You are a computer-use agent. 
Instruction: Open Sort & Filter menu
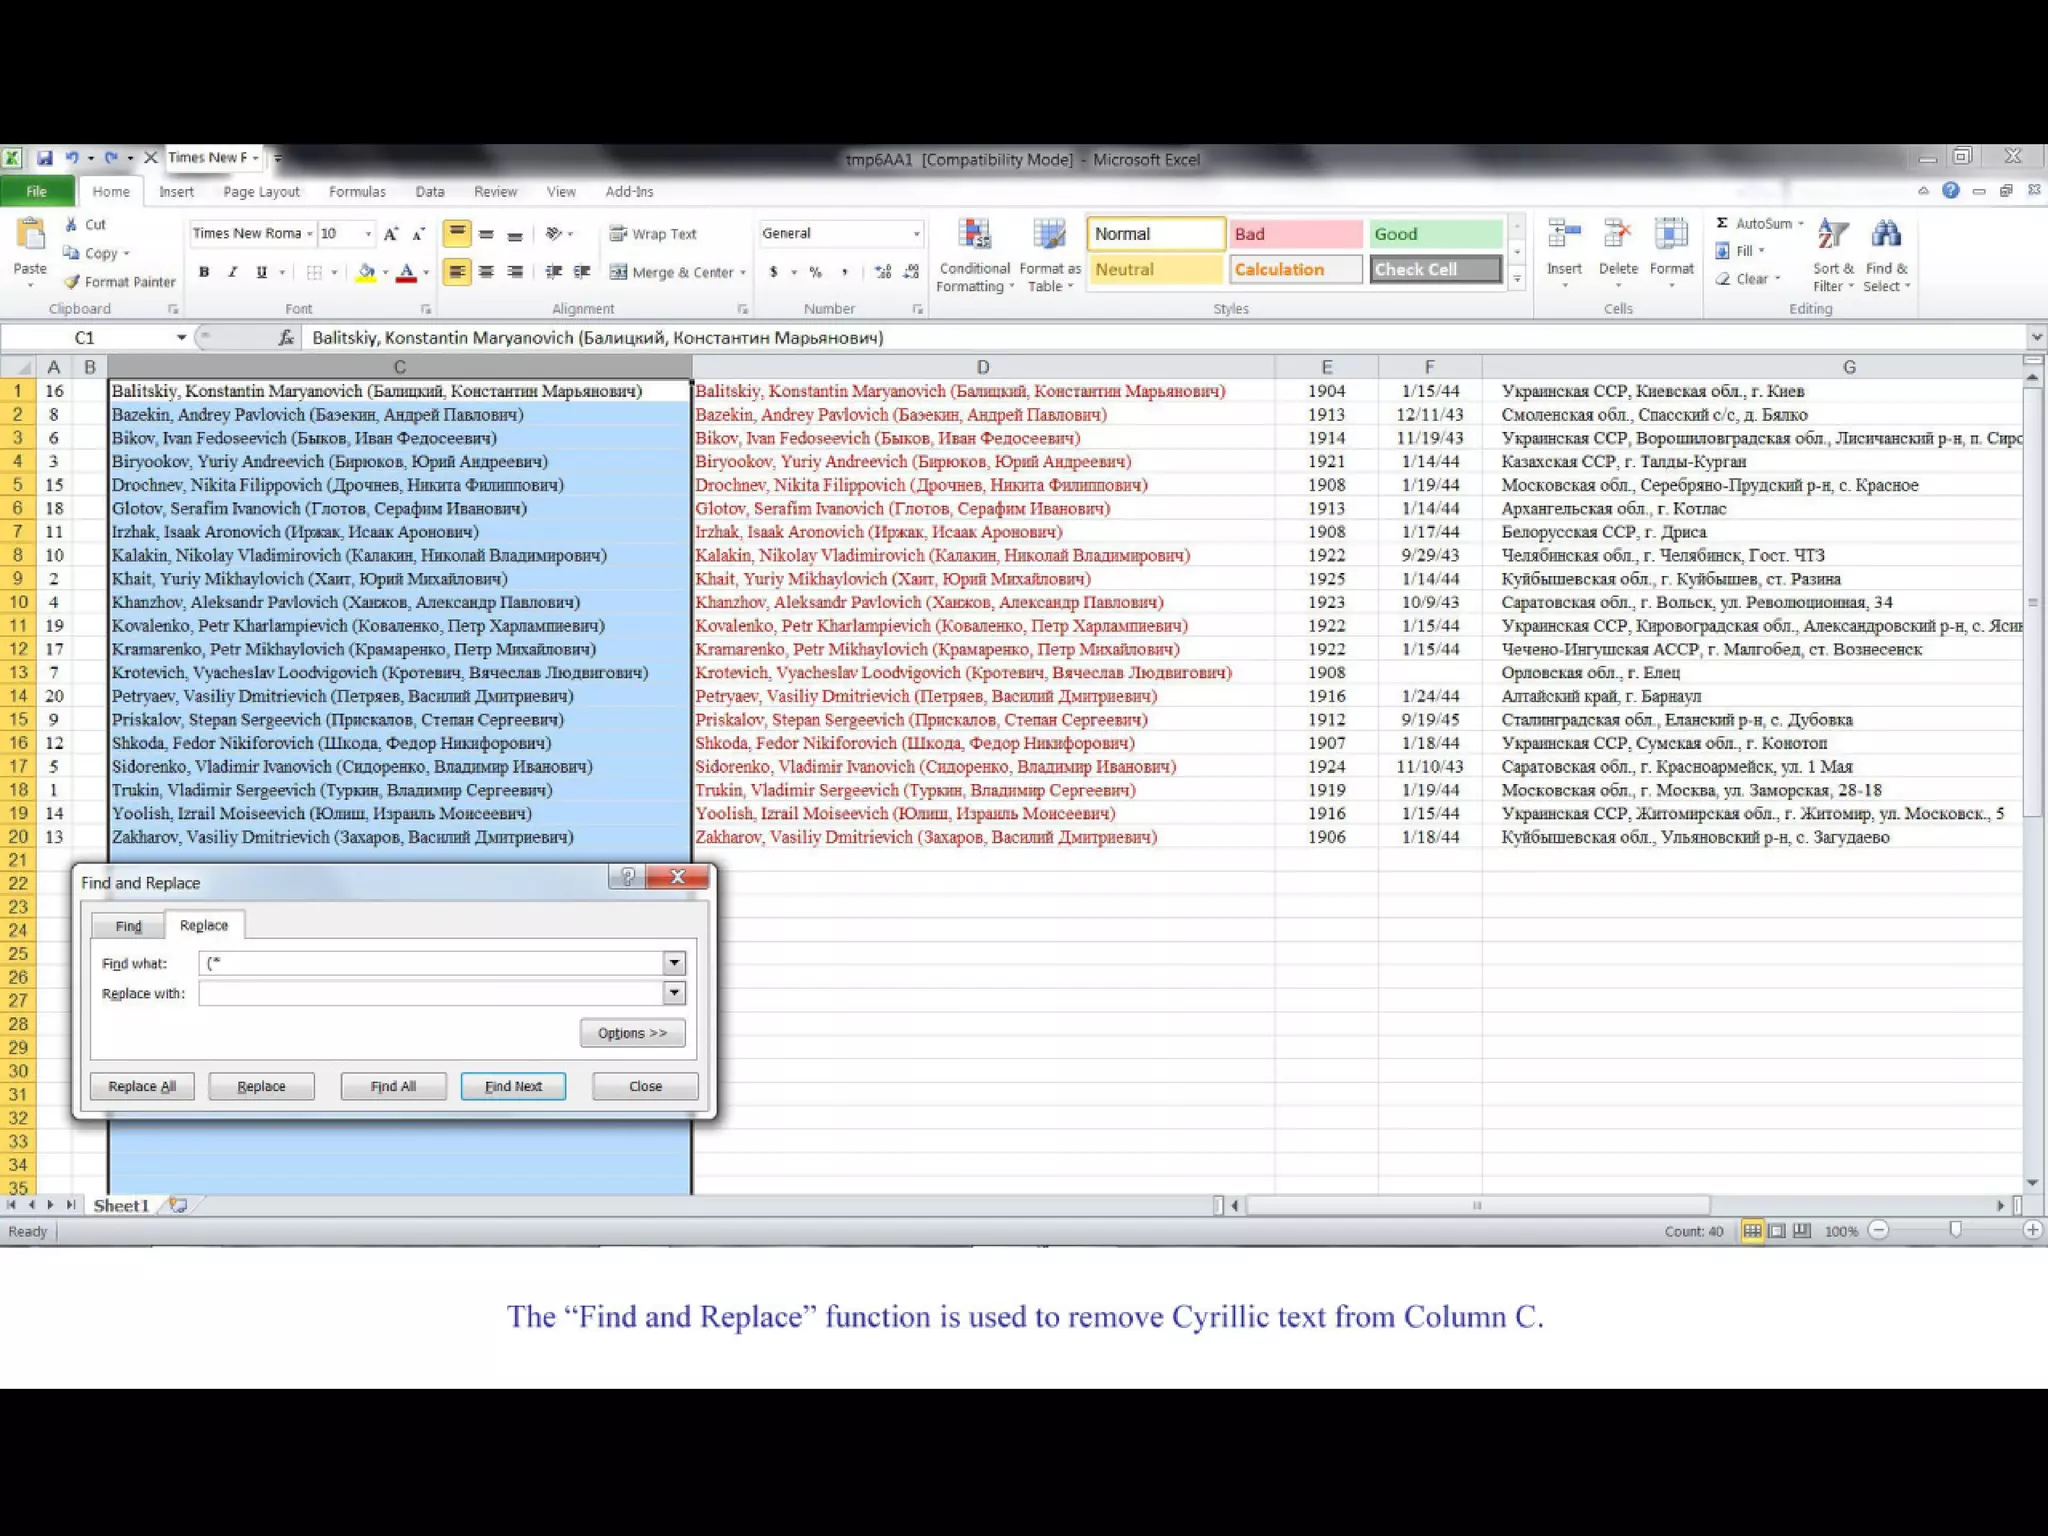pos(1833,256)
